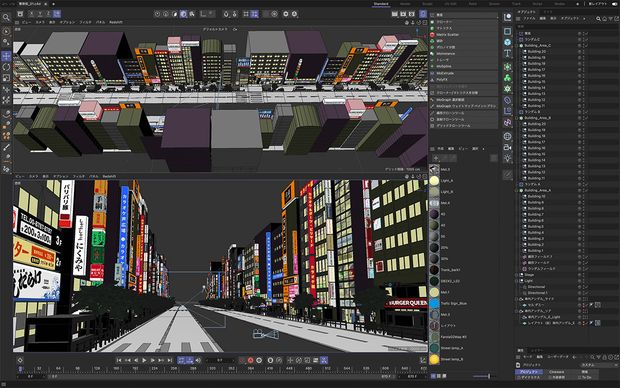The height and width of the screenshot is (388, 620).
Task: Switch to Standard layout tab
Action: coord(381,4)
